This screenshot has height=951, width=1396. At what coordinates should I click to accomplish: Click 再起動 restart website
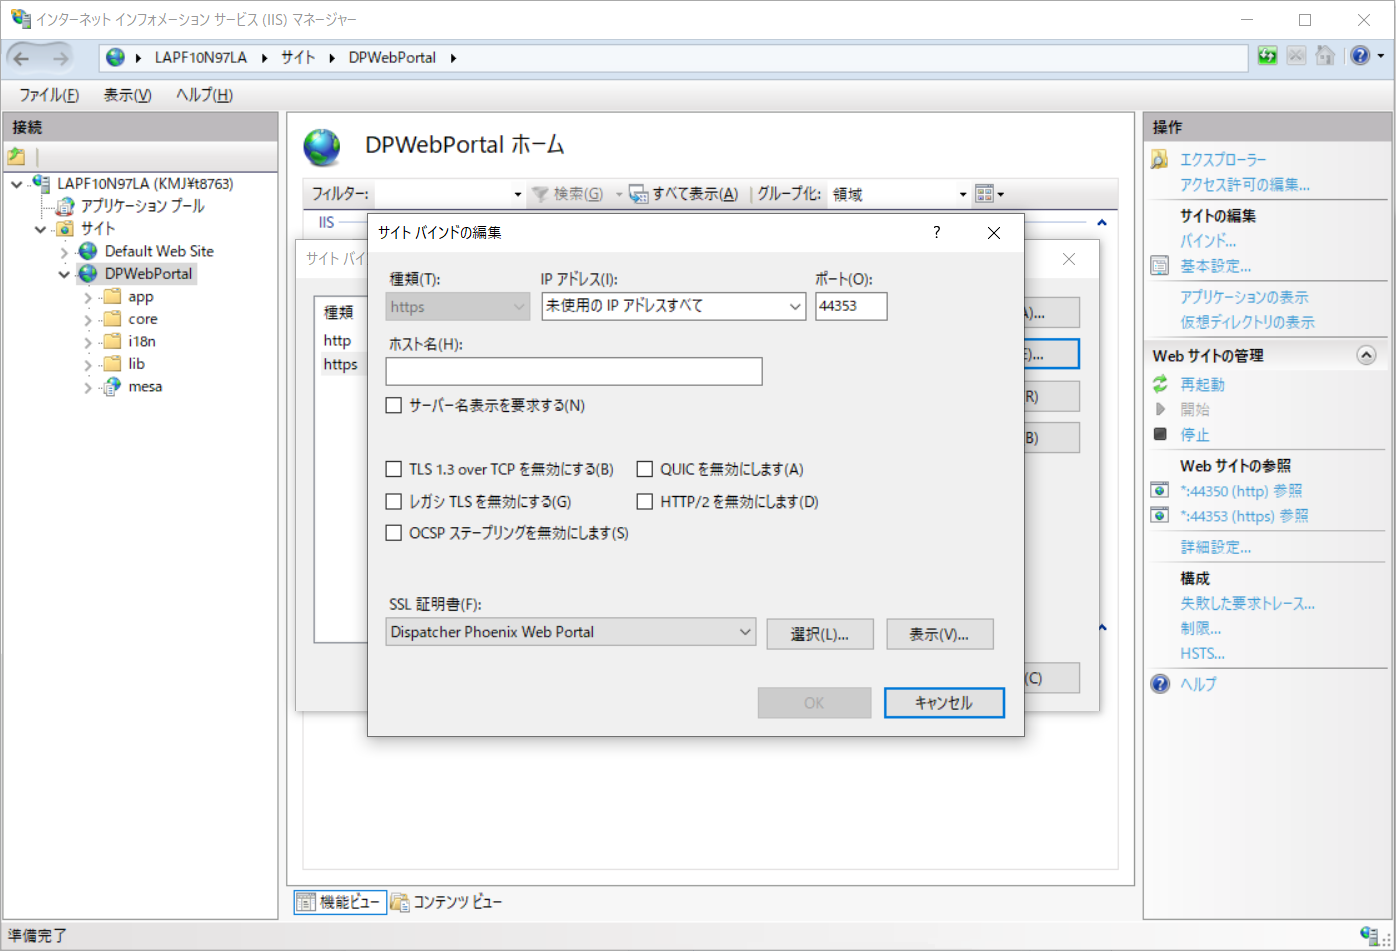pos(1202,384)
